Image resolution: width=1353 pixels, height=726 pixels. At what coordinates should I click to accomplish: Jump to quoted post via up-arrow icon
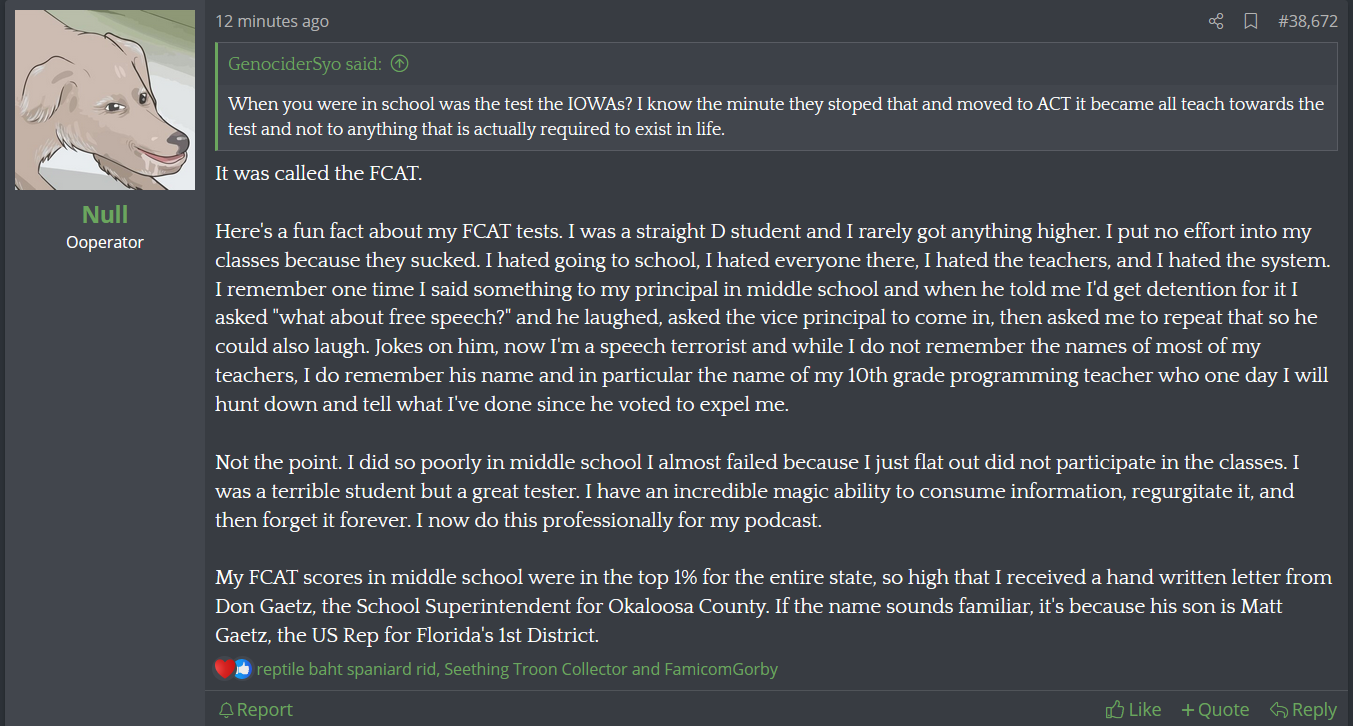coord(399,64)
